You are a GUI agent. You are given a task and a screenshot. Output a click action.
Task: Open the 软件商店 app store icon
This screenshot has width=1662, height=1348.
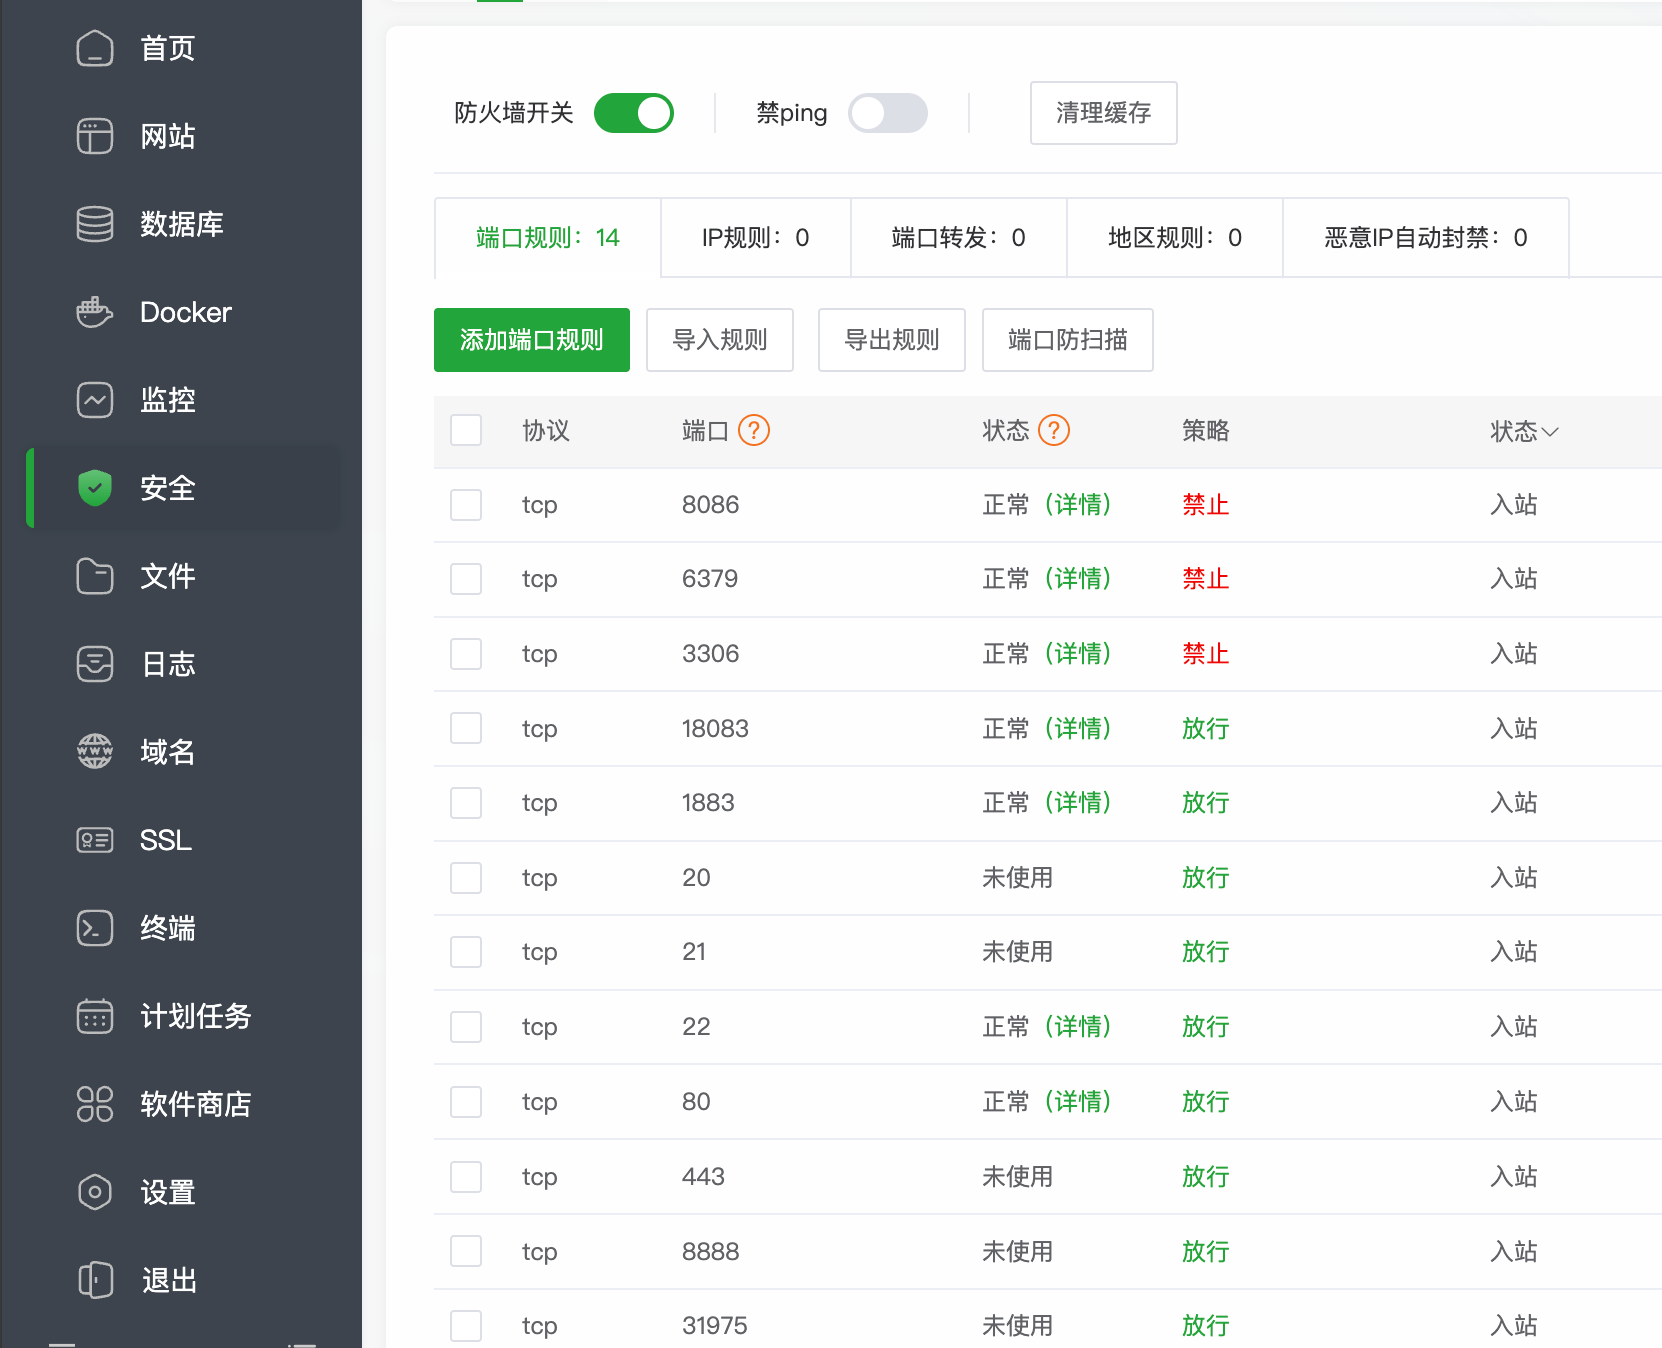(95, 1104)
